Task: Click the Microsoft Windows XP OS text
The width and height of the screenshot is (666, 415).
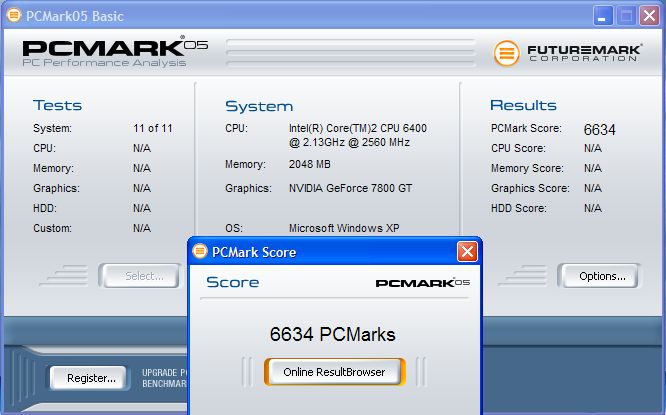Action: pos(344,228)
